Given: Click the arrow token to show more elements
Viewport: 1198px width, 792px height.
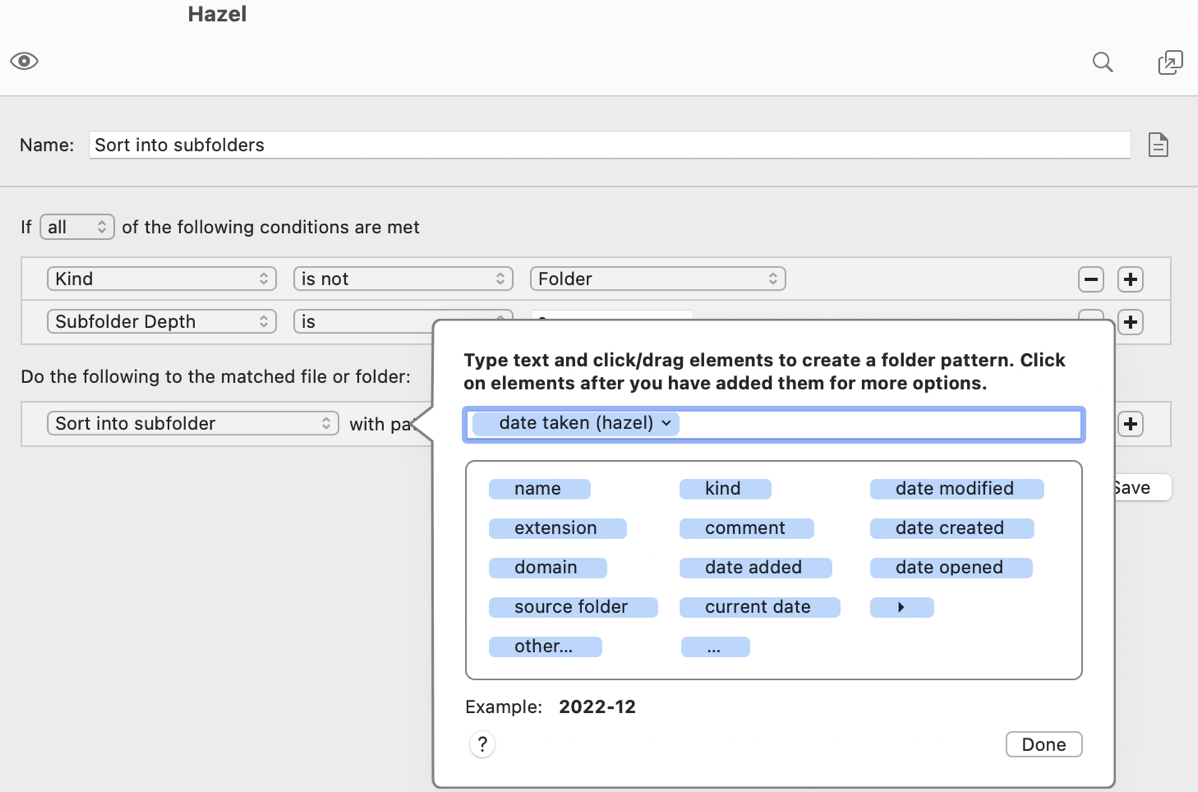Looking at the screenshot, I should [x=901, y=607].
